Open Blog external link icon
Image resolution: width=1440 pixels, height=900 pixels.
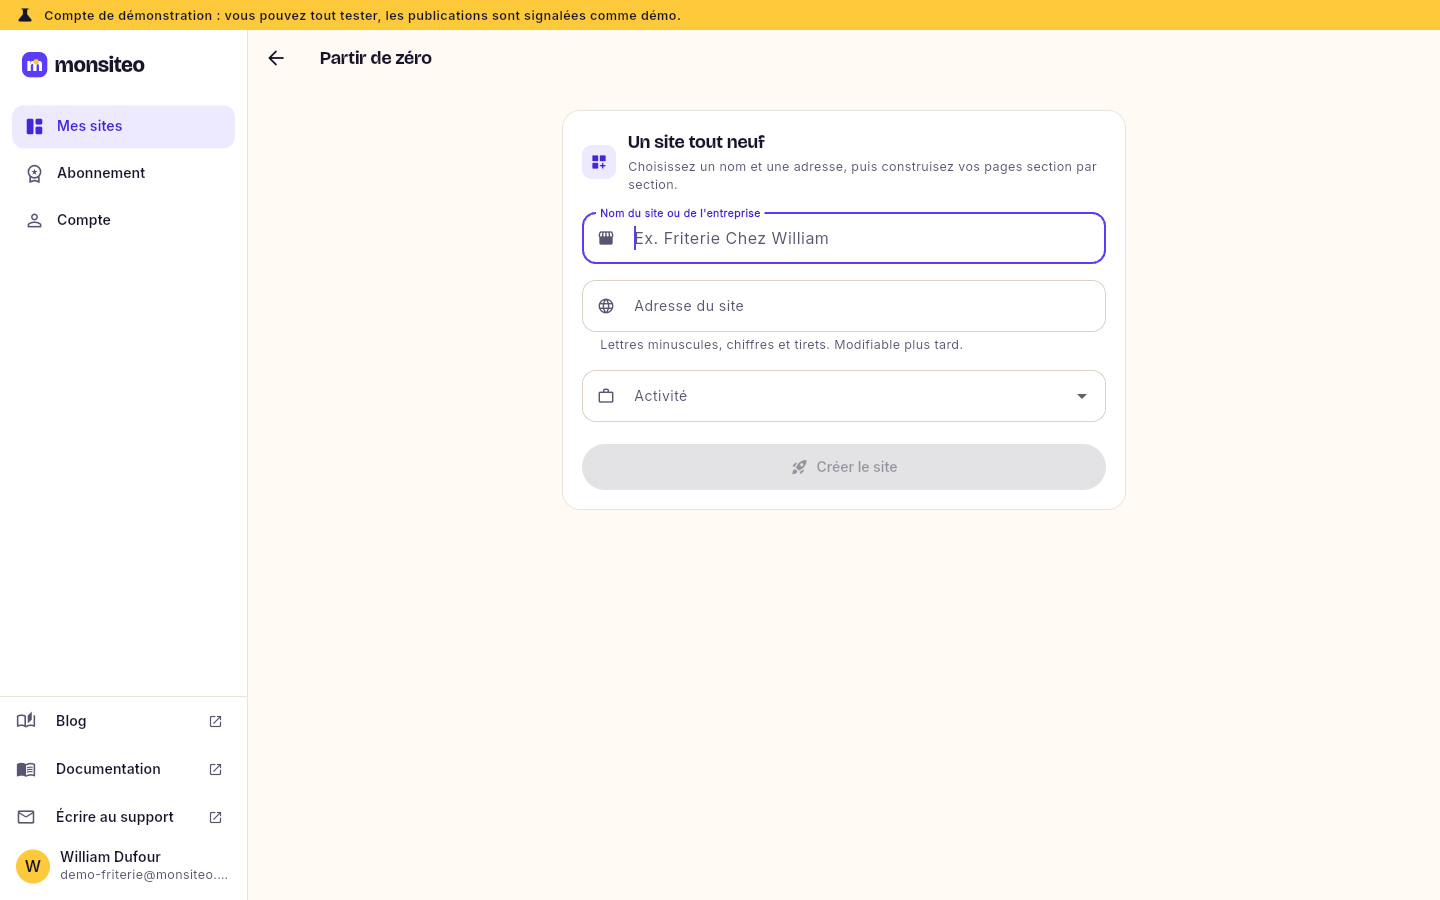(215, 721)
